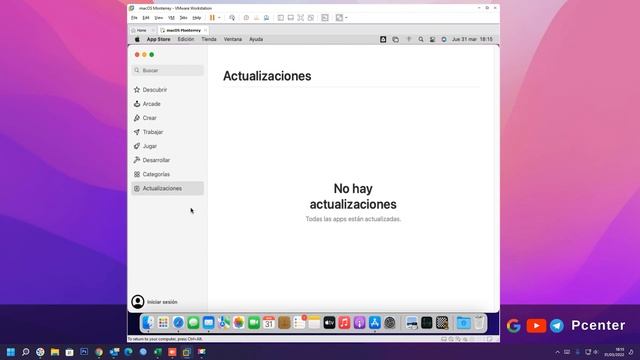Viewport: 640px width, 360px height.
Task: Open Messages app in the dock
Action: (x=193, y=323)
